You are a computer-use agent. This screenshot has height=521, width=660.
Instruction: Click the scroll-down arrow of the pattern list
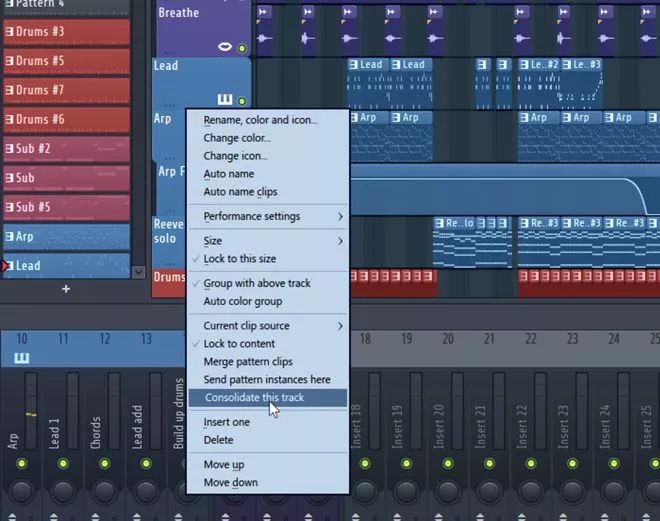139,272
